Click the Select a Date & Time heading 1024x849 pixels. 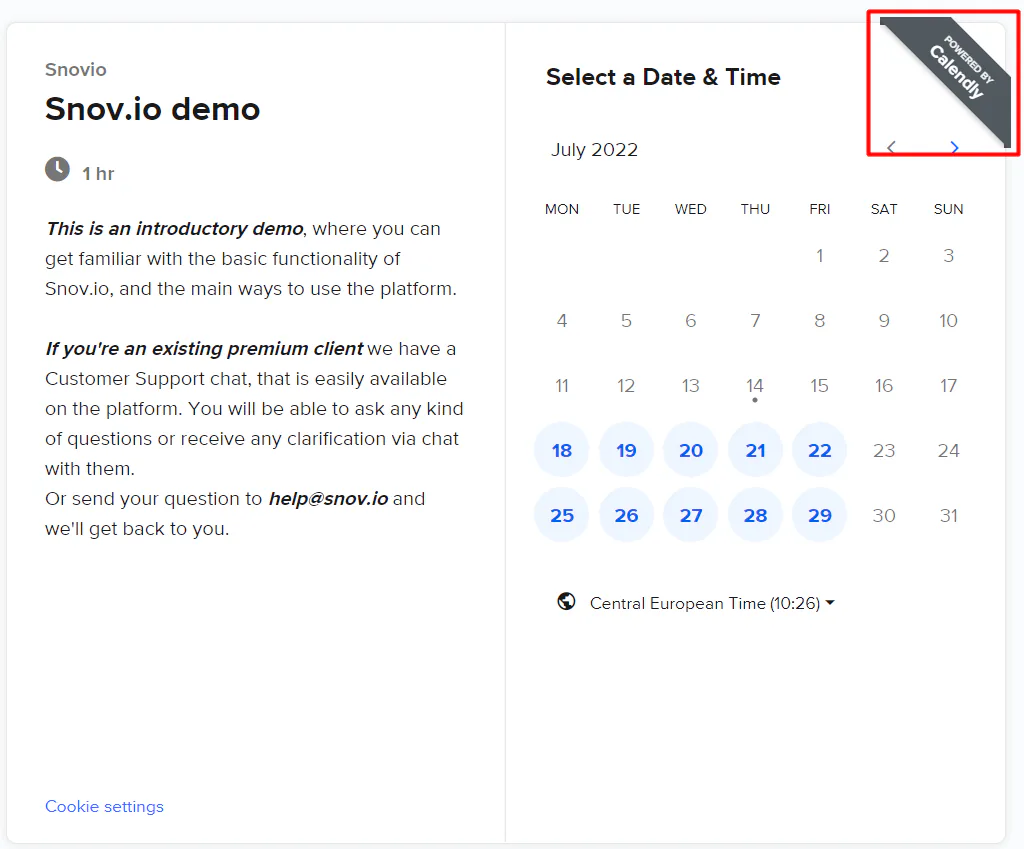pyautogui.click(x=663, y=77)
